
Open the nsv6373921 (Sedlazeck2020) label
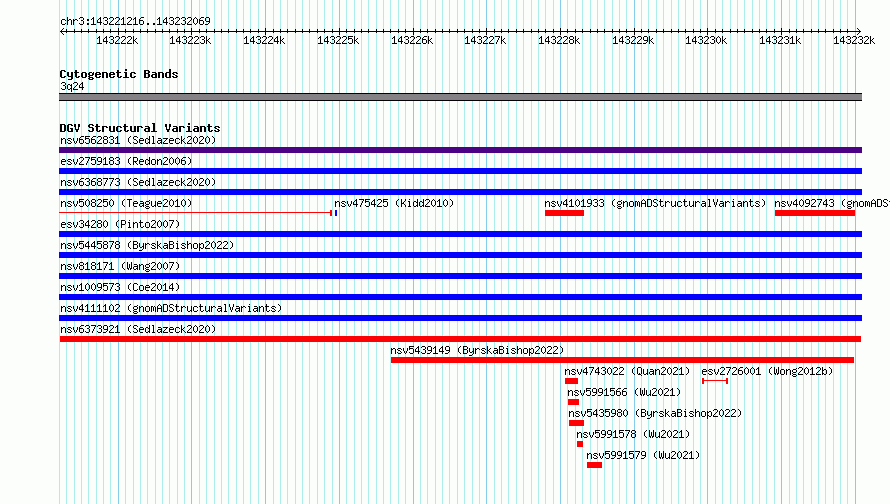[138, 329]
